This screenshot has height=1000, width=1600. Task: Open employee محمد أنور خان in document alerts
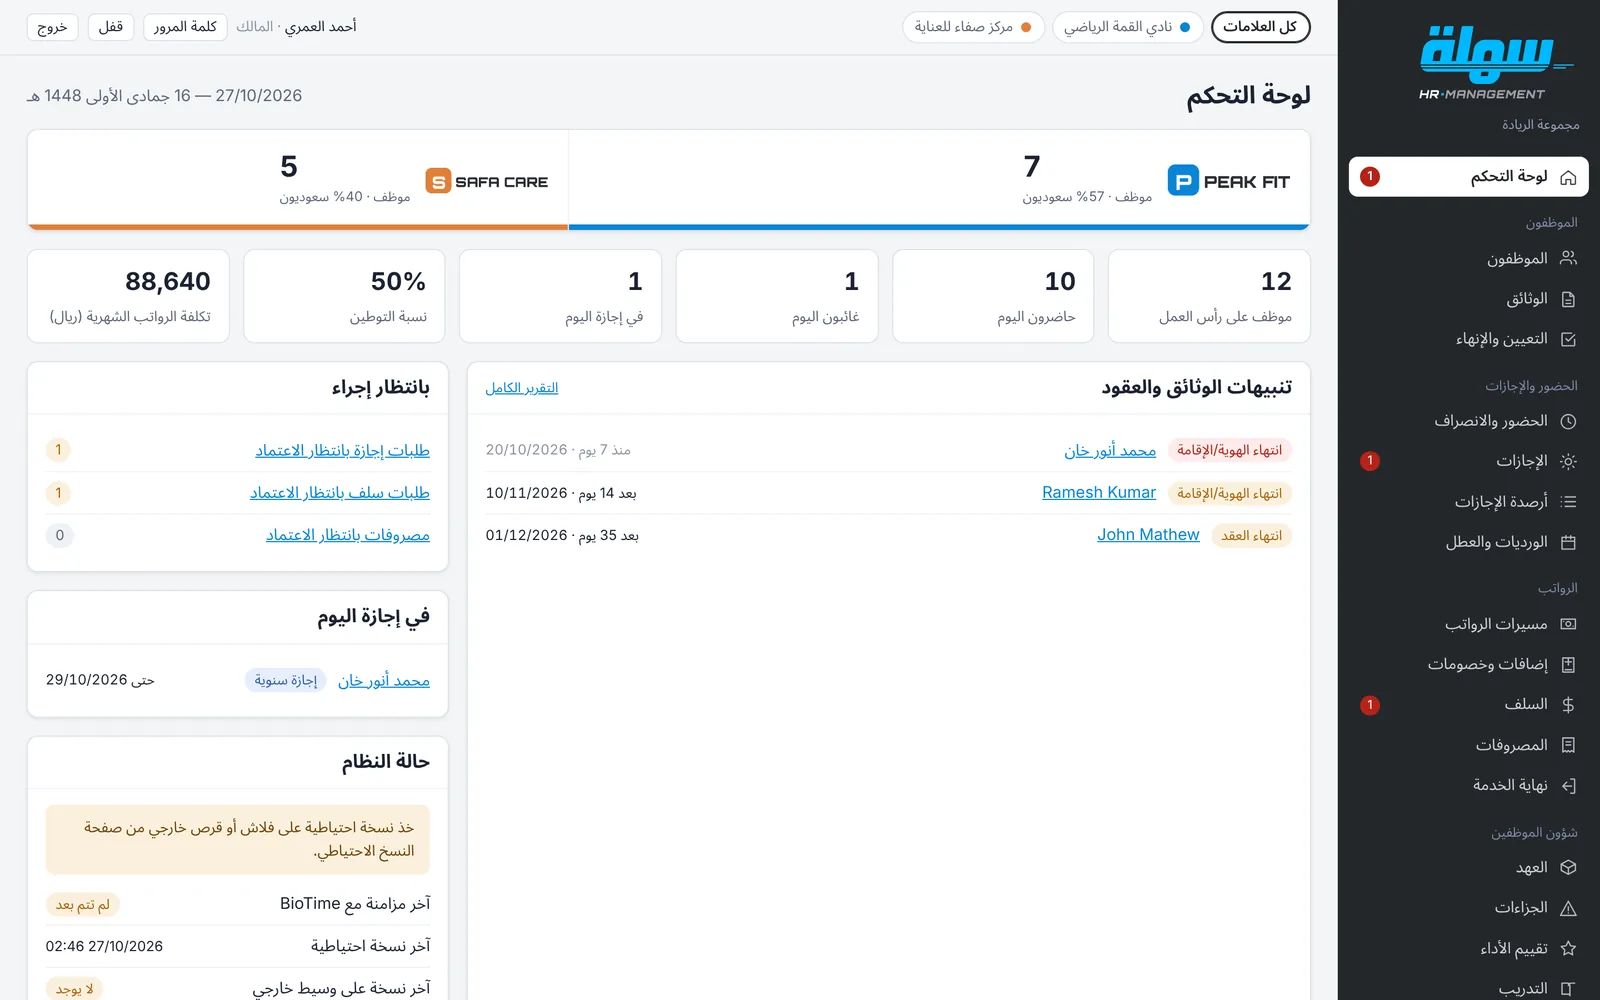point(1110,451)
